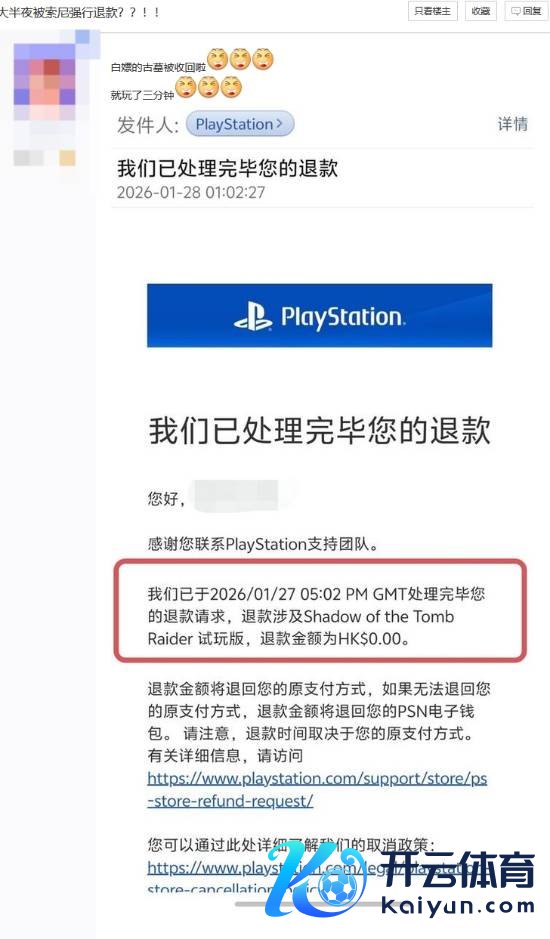Viewport: 550px width, 939px height.
Task: Click the 只看楼主 button
Action: click(x=433, y=11)
